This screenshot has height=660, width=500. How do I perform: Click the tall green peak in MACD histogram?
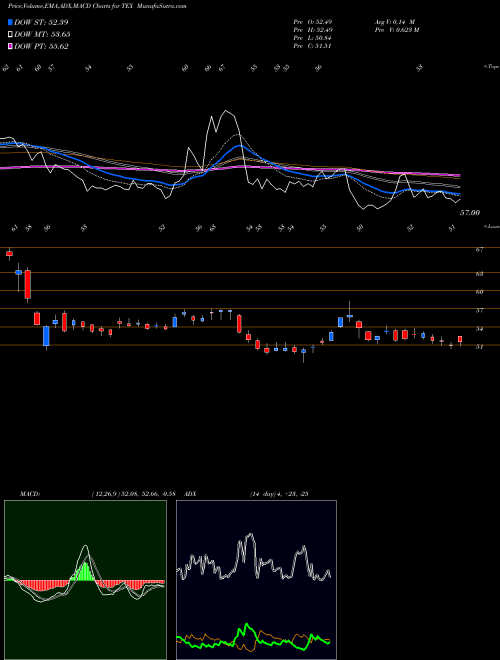(x=86, y=570)
